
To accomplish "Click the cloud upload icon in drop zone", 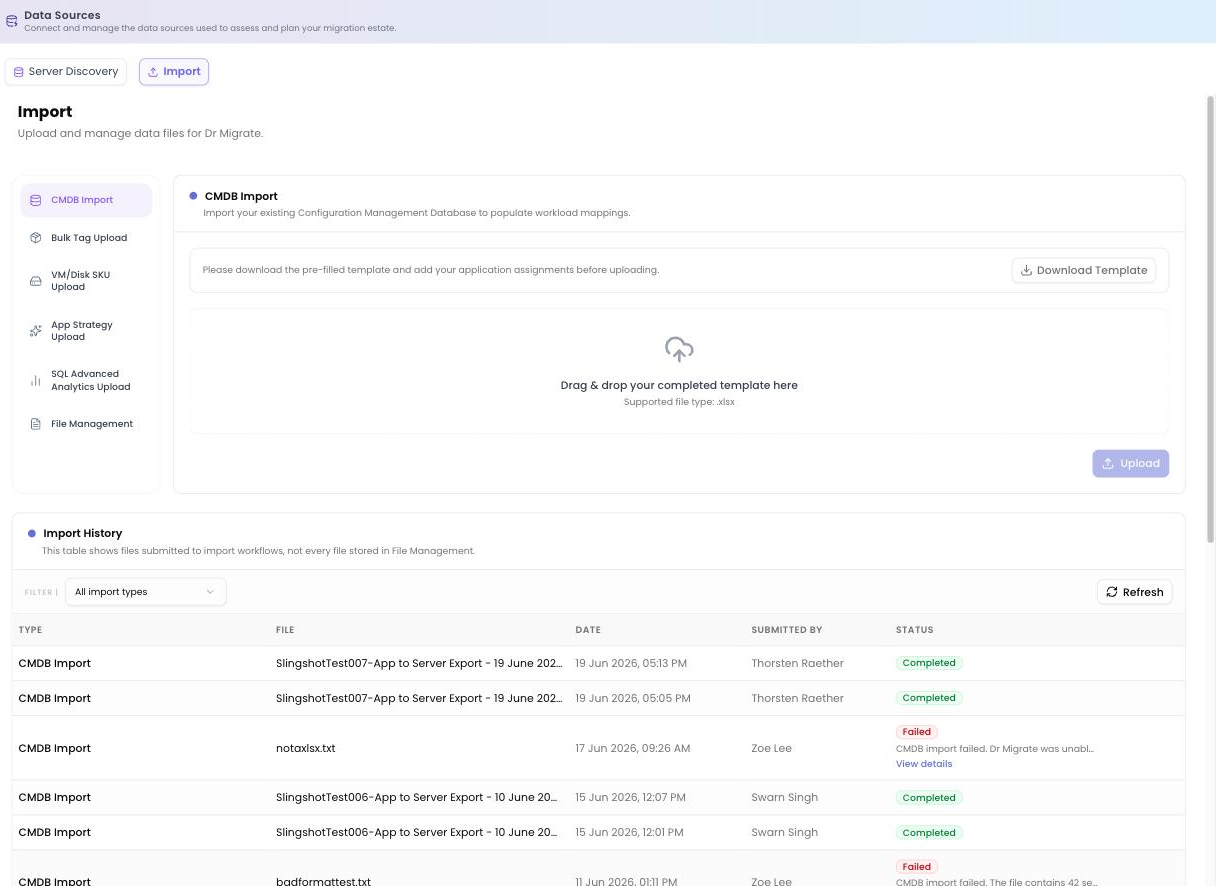I will [679, 349].
